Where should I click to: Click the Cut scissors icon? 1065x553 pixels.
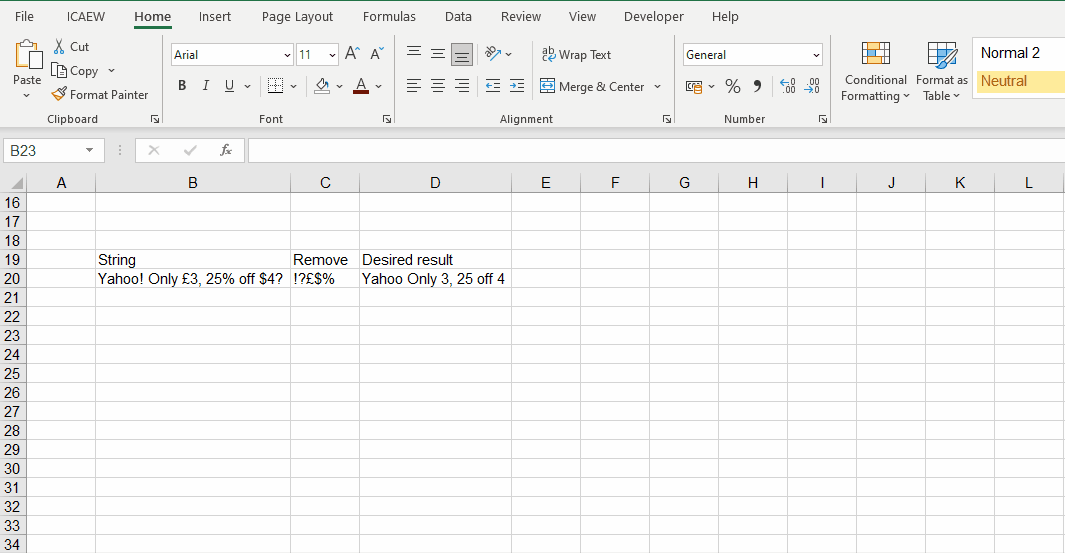point(59,47)
